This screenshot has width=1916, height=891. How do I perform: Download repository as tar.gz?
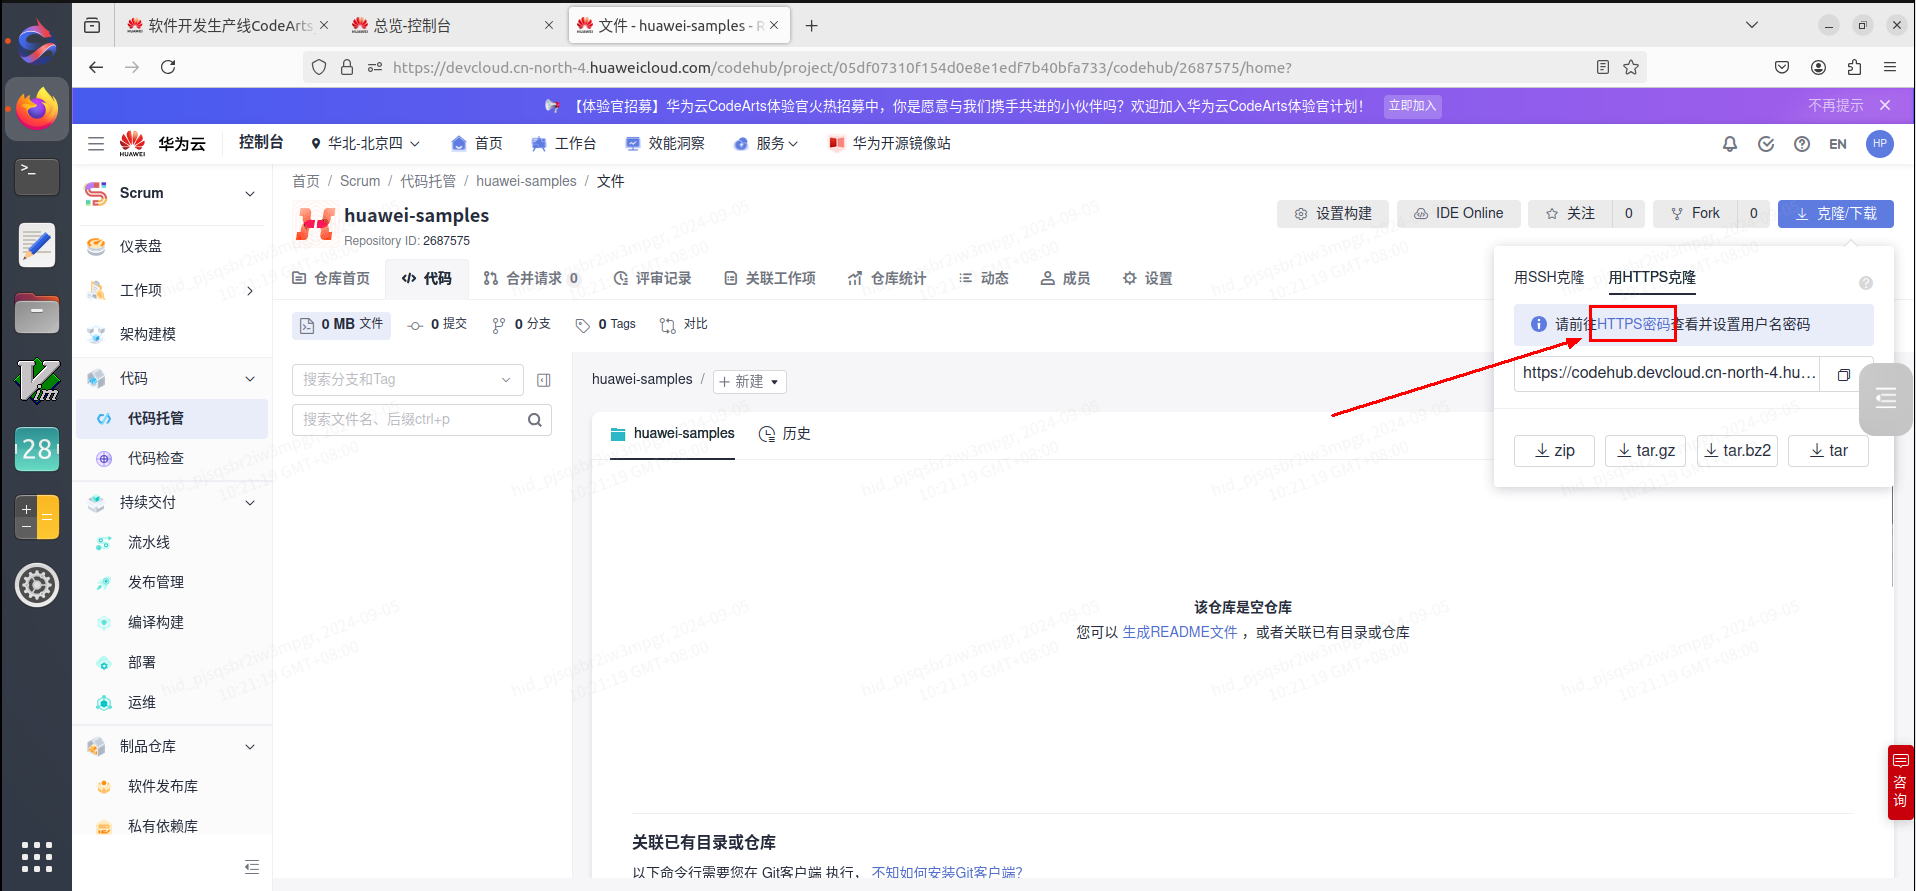(1646, 451)
